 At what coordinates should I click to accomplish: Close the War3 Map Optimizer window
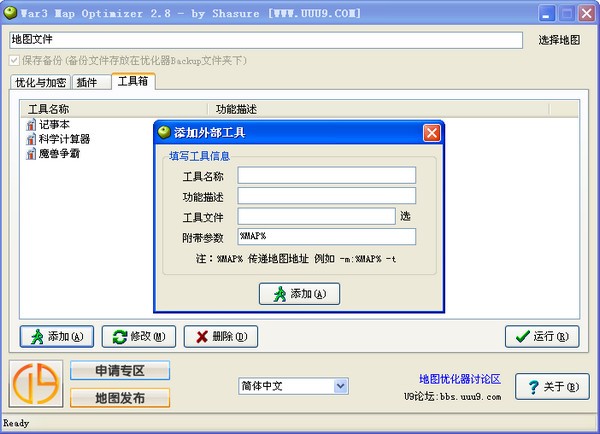586,13
